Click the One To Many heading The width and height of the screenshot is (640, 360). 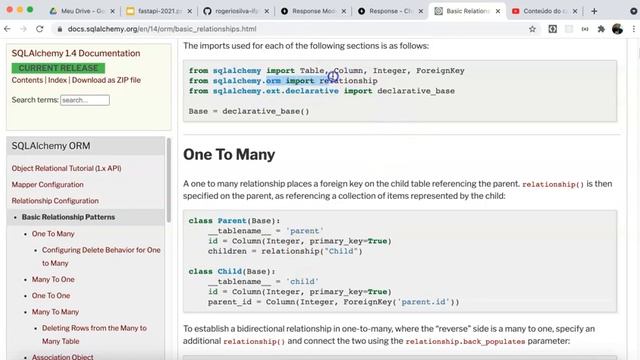tap(229, 155)
